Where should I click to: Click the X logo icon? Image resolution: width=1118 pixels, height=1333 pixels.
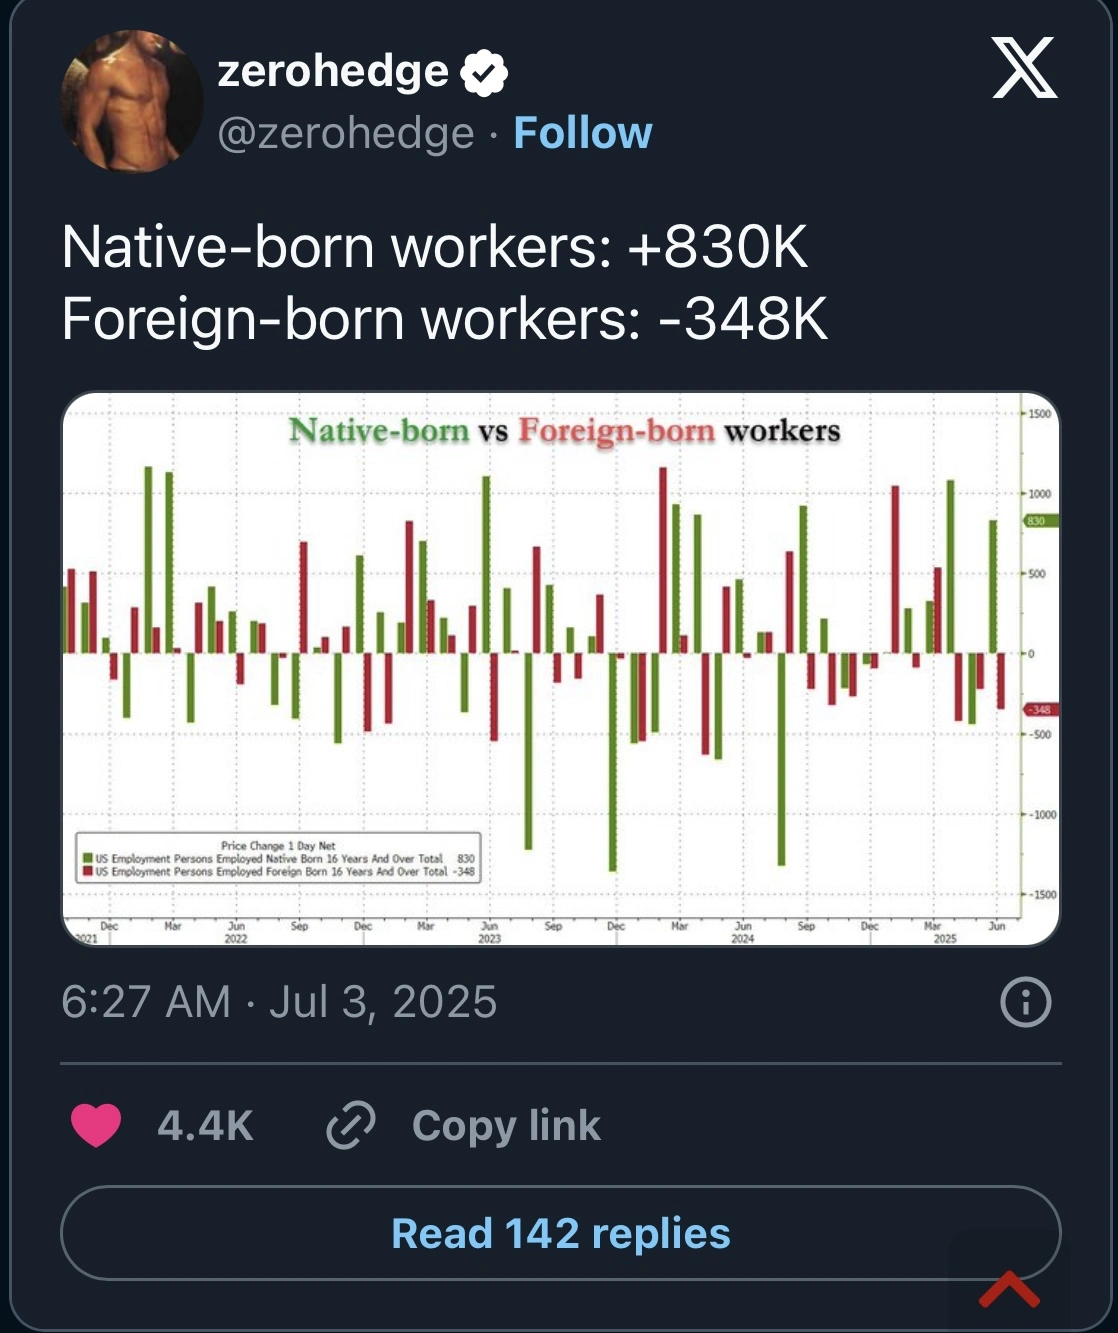[1024, 68]
